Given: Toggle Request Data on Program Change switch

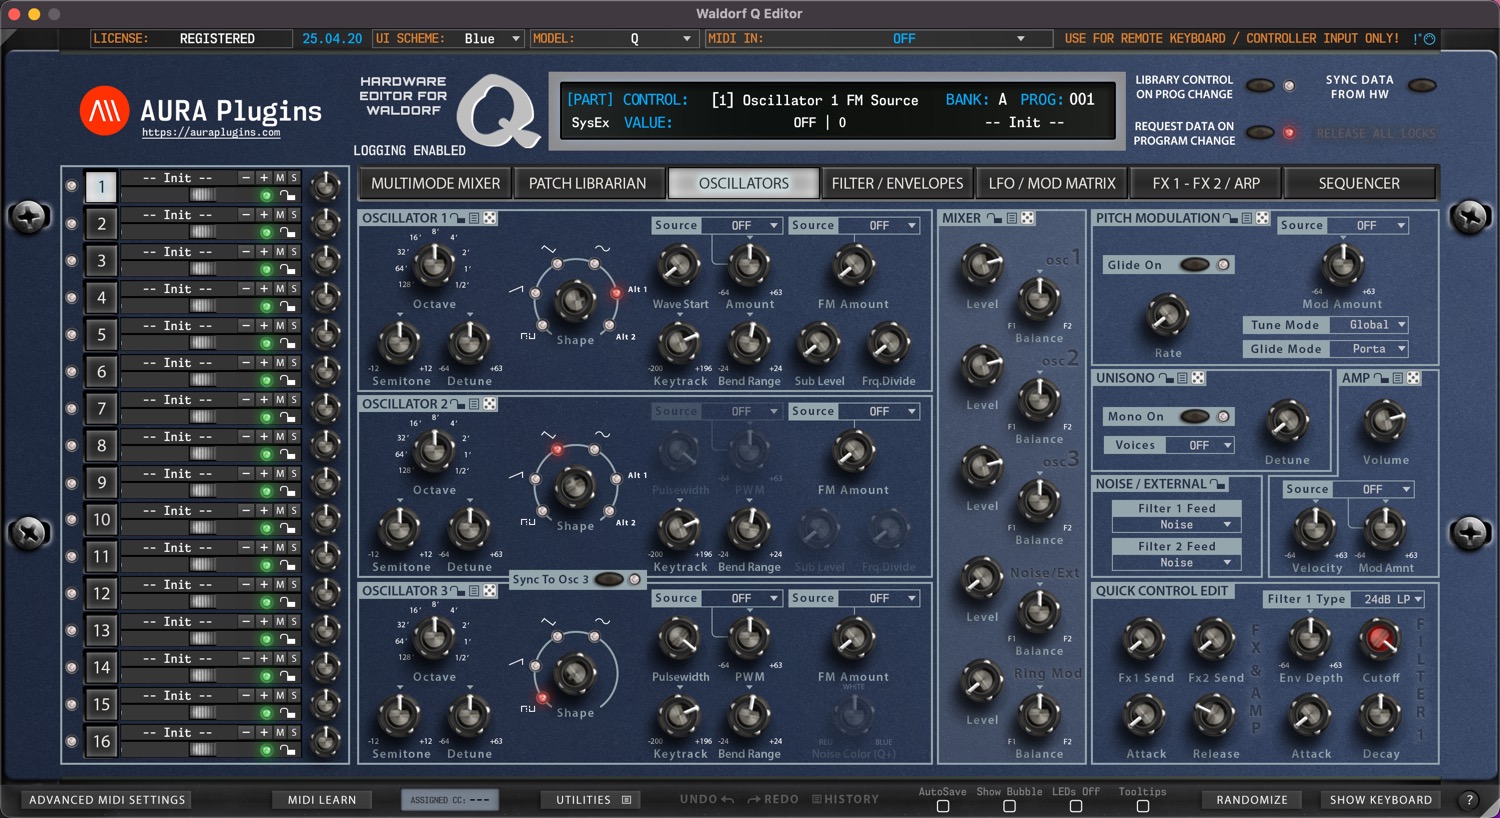Looking at the screenshot, I should [x=1260, y=133].
